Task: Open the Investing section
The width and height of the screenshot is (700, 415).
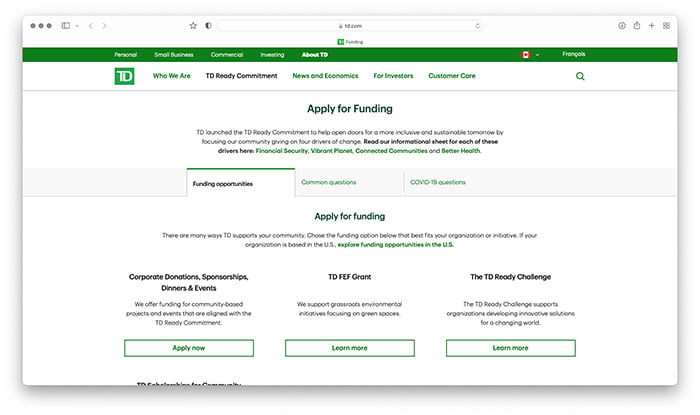Action: 272,55
